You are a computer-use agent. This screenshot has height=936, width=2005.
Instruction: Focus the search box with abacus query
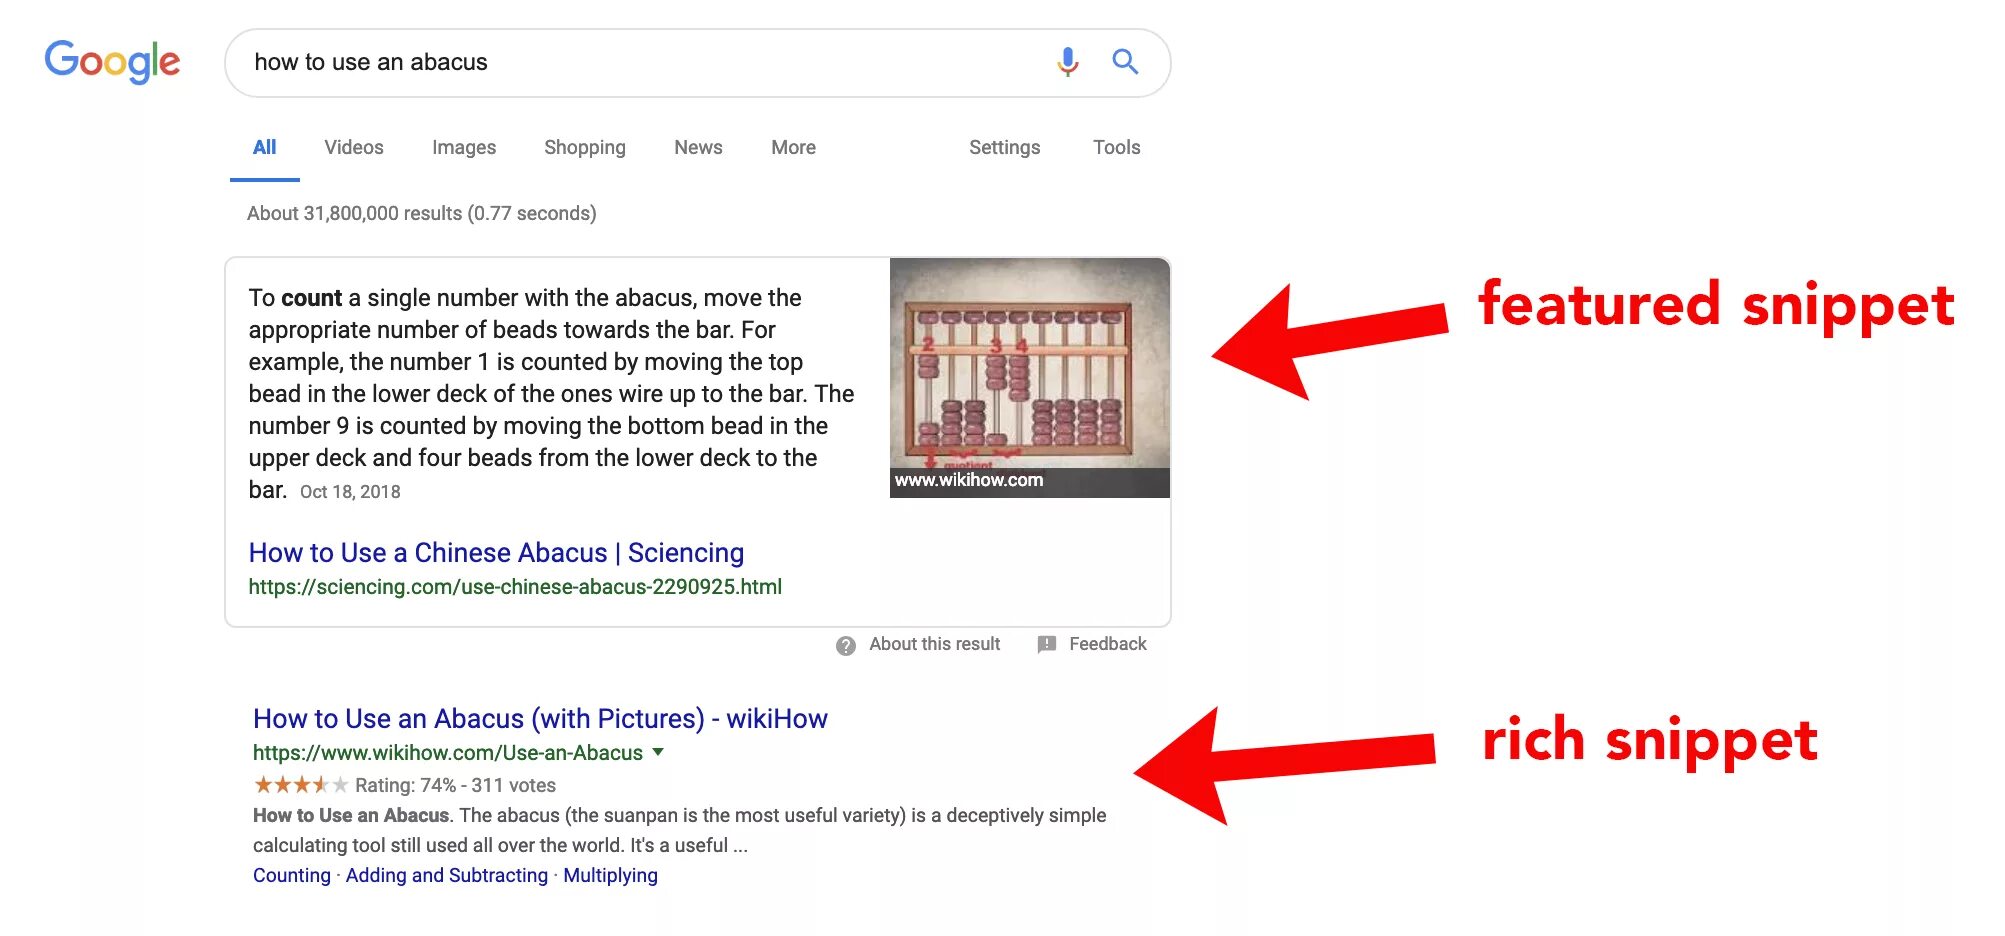tap(640, 62)
